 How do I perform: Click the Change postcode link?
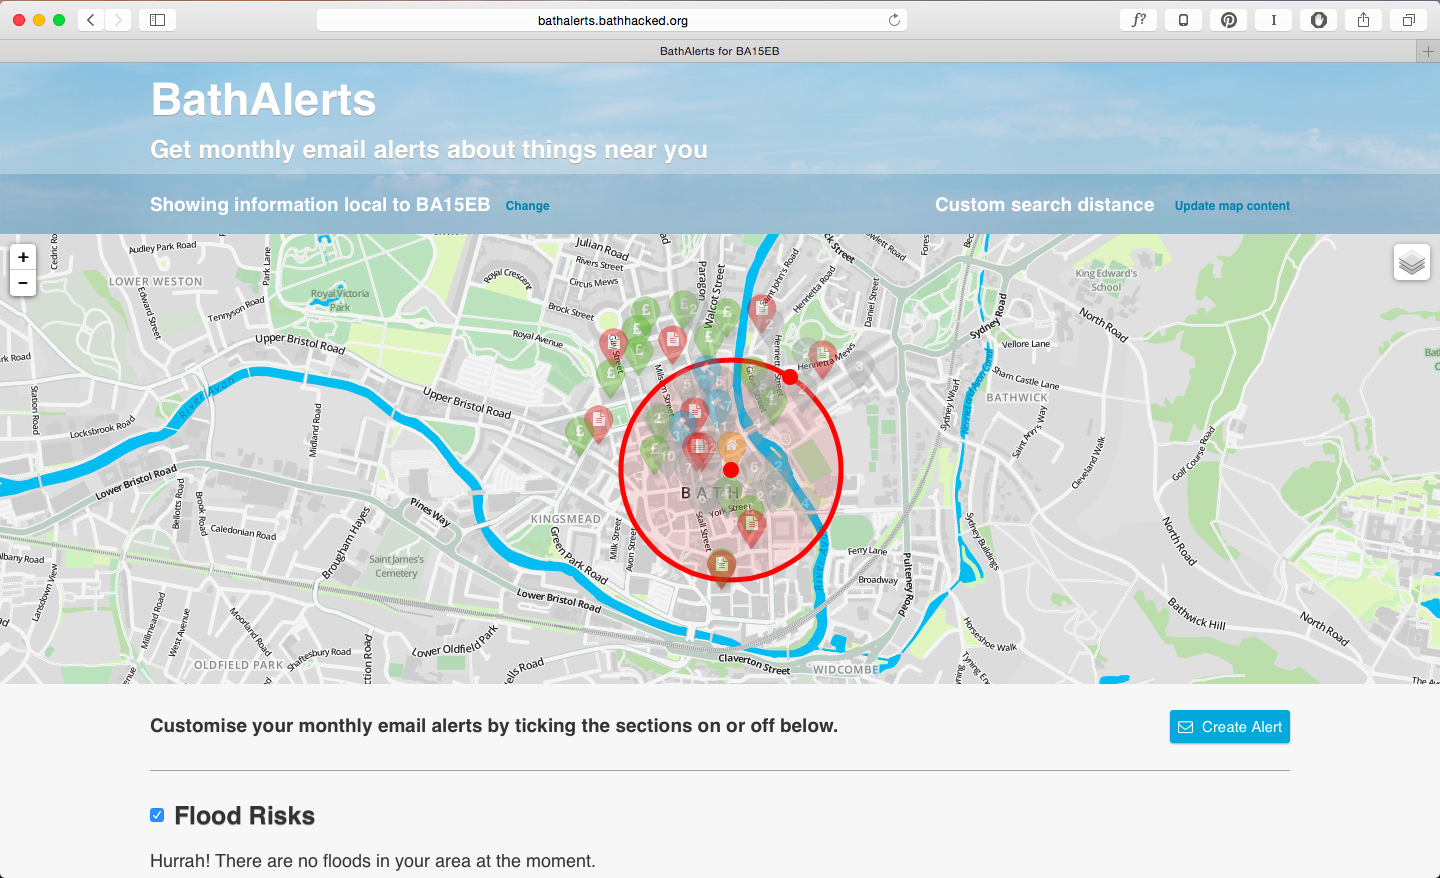coord(527,206)
